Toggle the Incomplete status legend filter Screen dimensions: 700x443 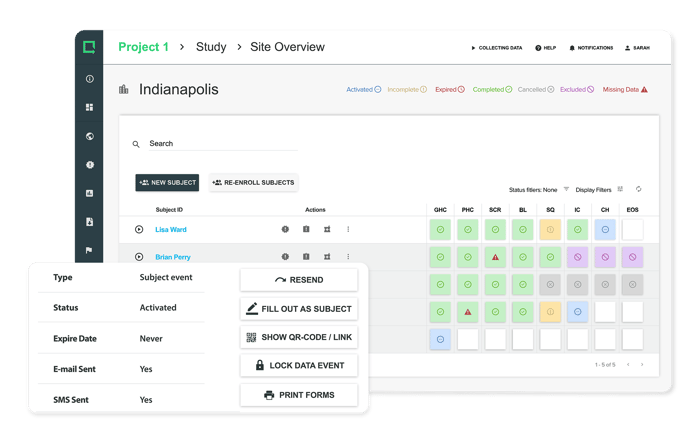coord(407,90)
